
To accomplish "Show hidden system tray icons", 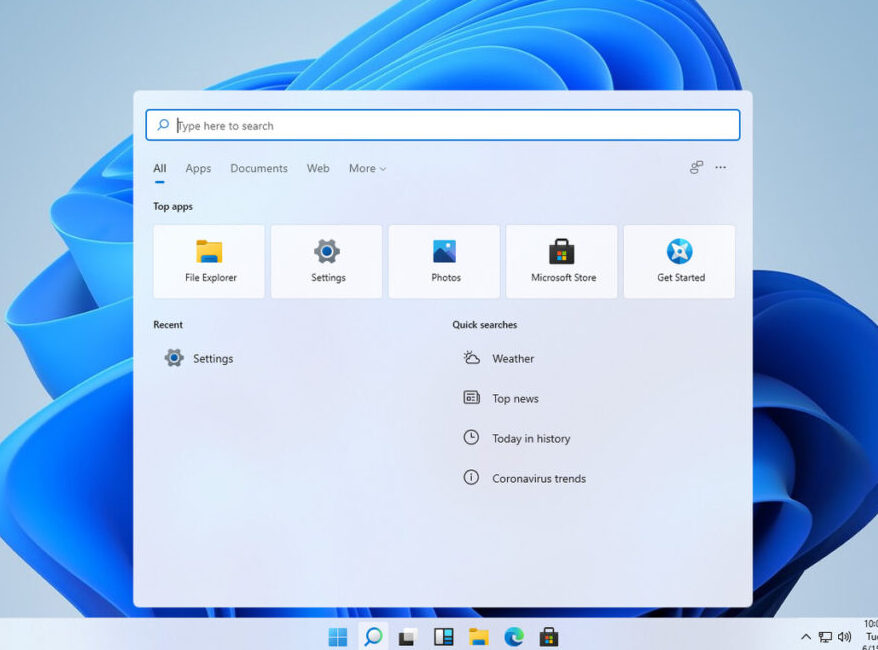I will 806,637.
